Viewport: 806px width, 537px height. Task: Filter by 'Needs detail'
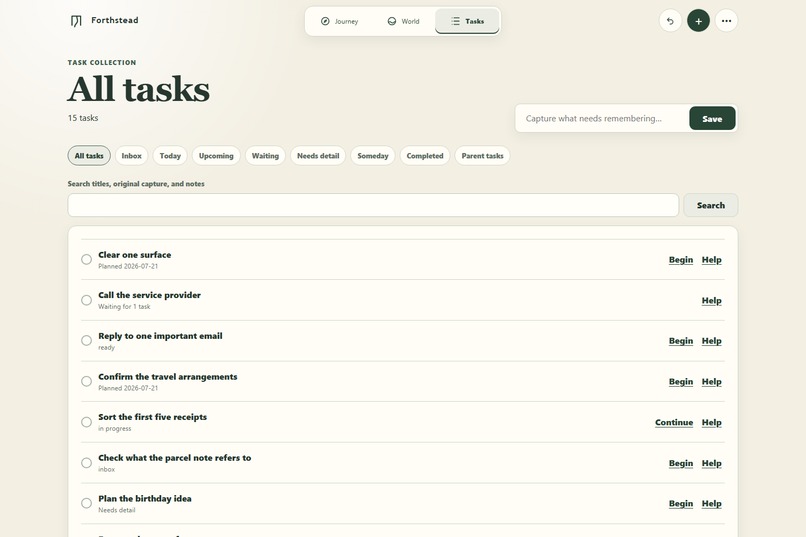(318, 156)
